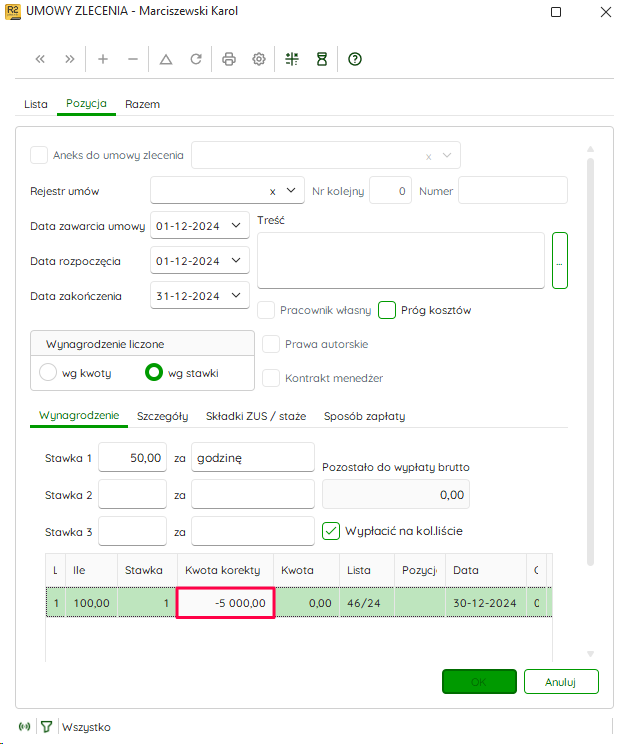Image resolution: width=622 pixels, height=744 pixels.
Task: Open Data zakończenia date picker
Action: (236, 296)
